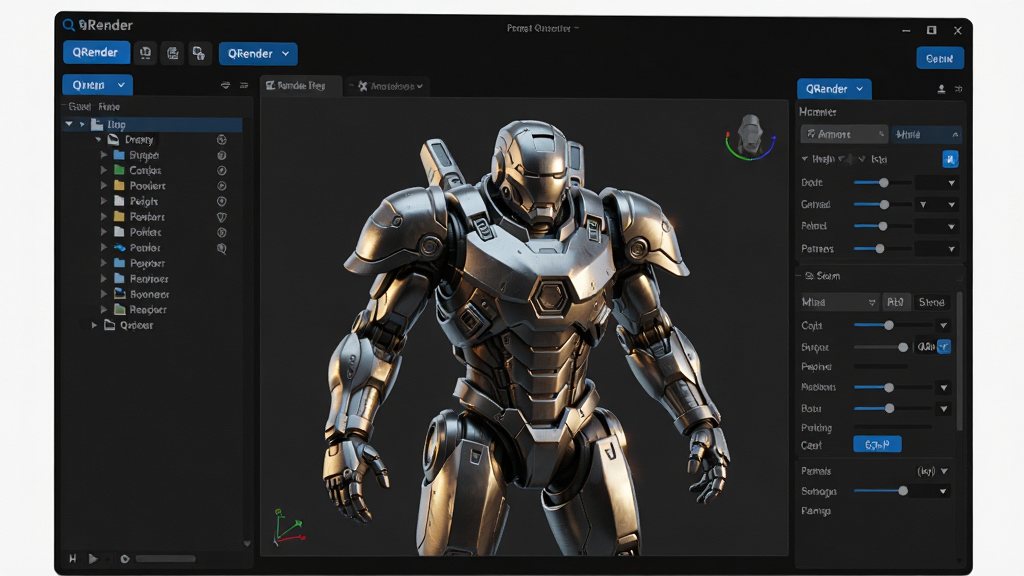Select the second tab under the left panel dropdown
Image resolution: width=1024 pixels, height=576 pixels.
pos(109,106)
